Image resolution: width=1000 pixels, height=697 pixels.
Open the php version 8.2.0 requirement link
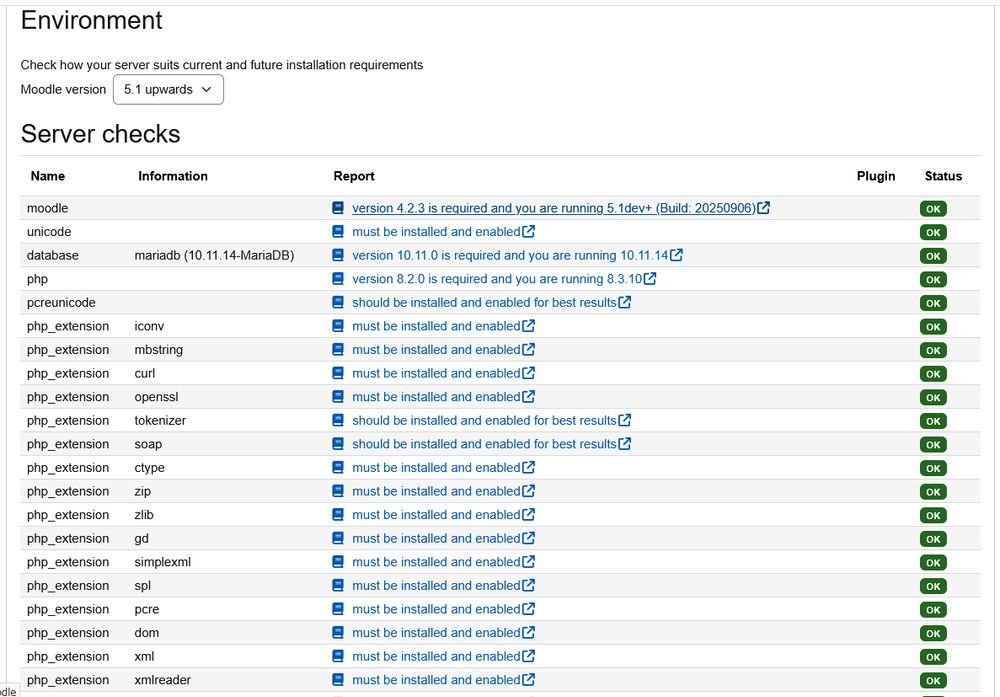point(497,279)
